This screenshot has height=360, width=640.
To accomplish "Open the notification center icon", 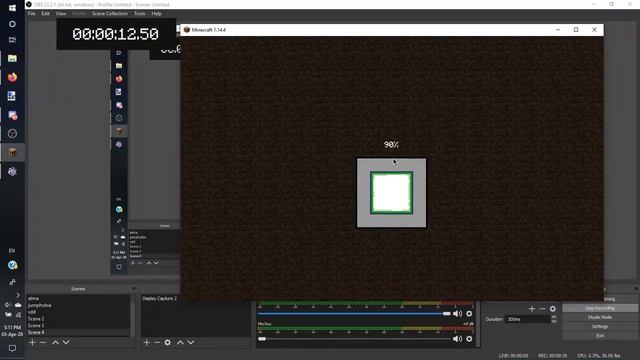I will point(12,349).
